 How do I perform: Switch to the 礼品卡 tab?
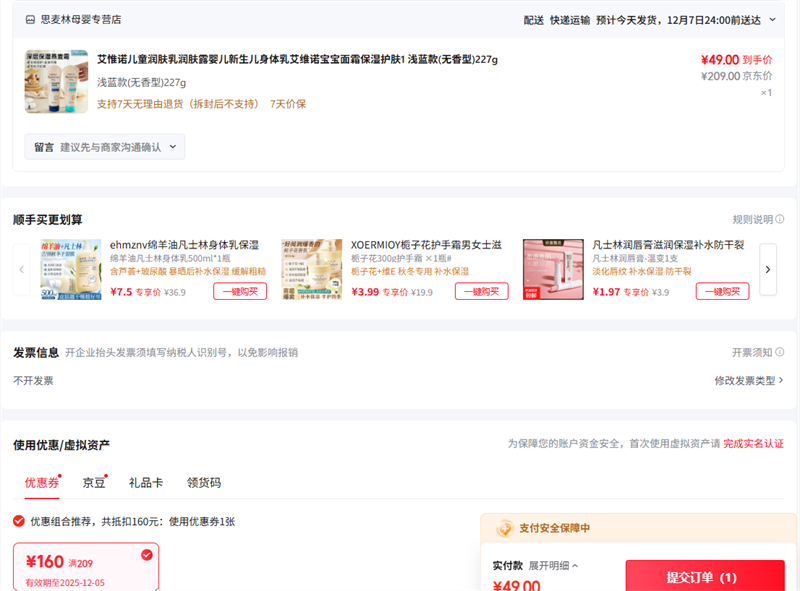coord(146,482)
